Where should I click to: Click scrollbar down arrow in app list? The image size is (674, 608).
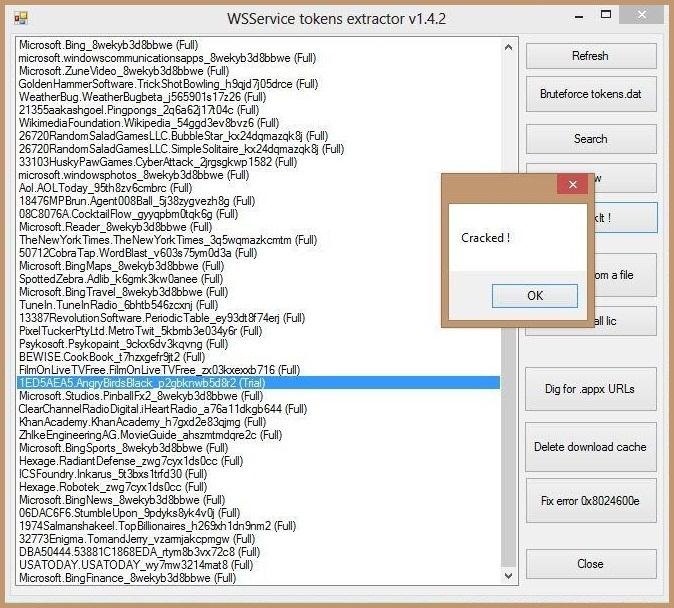point(509,576)
